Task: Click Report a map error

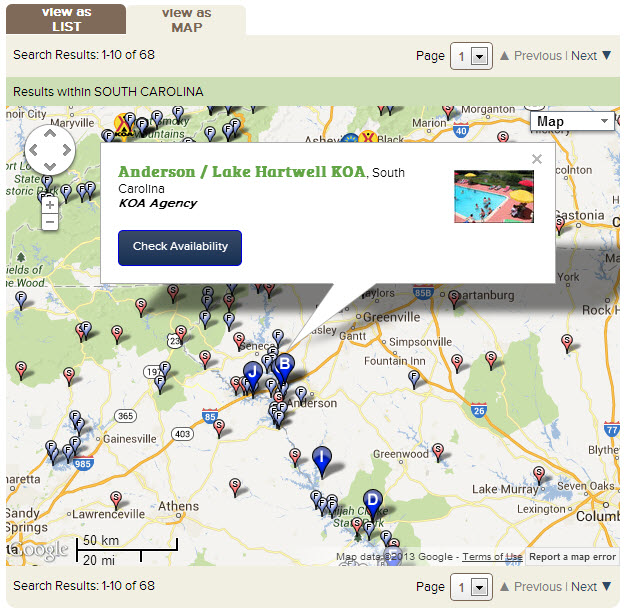Action: pyautogui.click(x=573, y=557)
